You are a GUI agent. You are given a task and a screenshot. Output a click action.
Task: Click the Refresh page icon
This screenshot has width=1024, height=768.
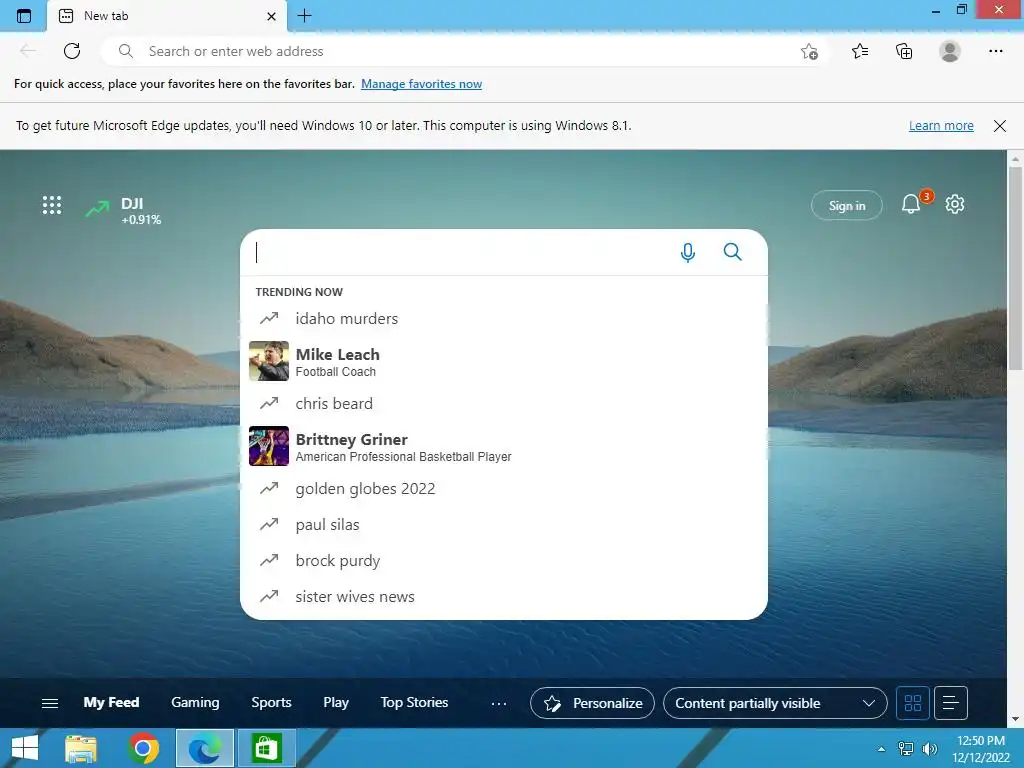coord(72,51)
